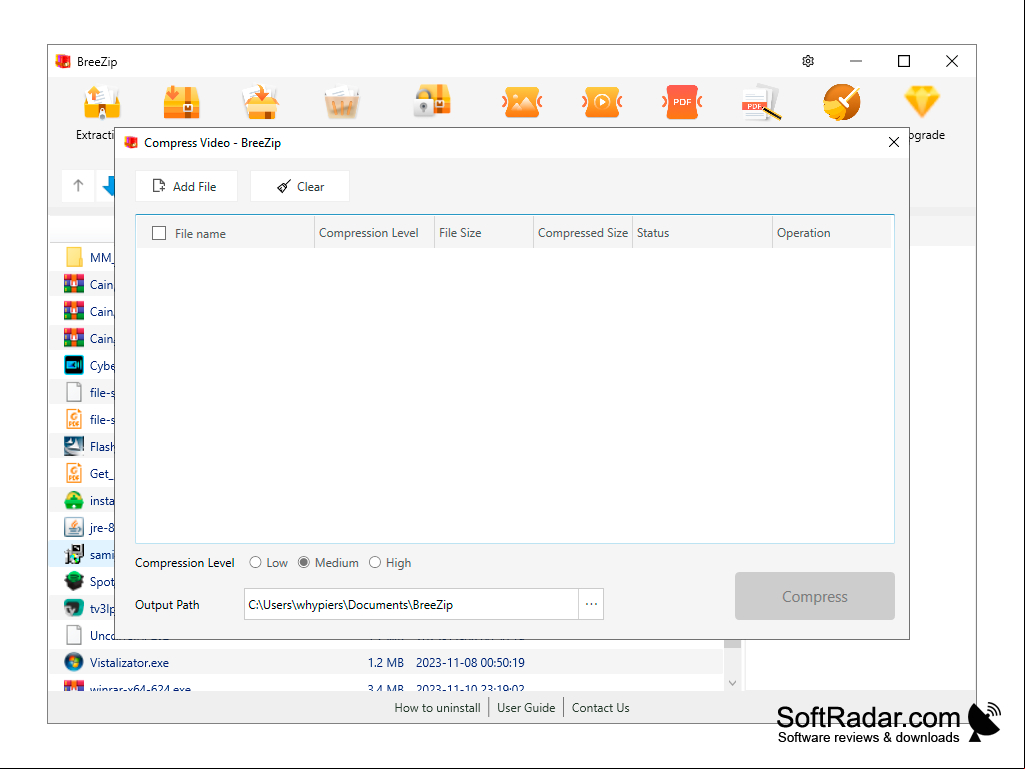Tick the select-all checkbox beside File name

159,233
